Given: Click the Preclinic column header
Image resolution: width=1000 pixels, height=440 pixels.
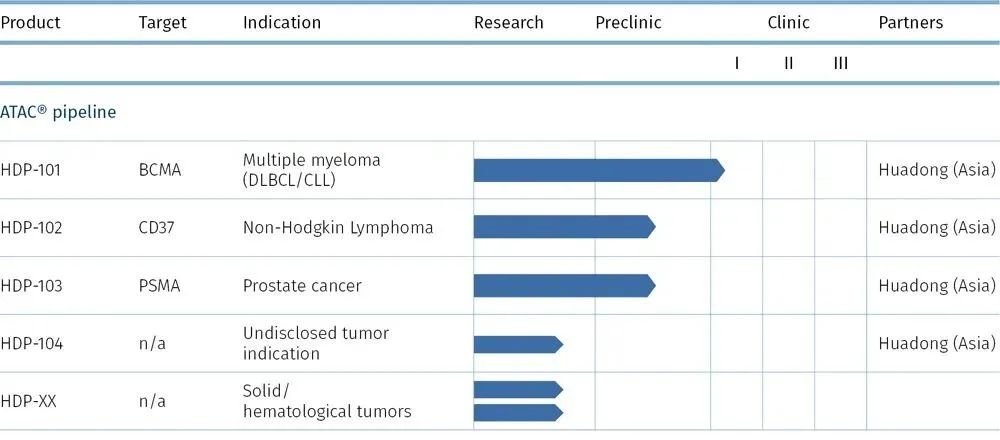Looking at the screenshot, I should coord(628,22).
